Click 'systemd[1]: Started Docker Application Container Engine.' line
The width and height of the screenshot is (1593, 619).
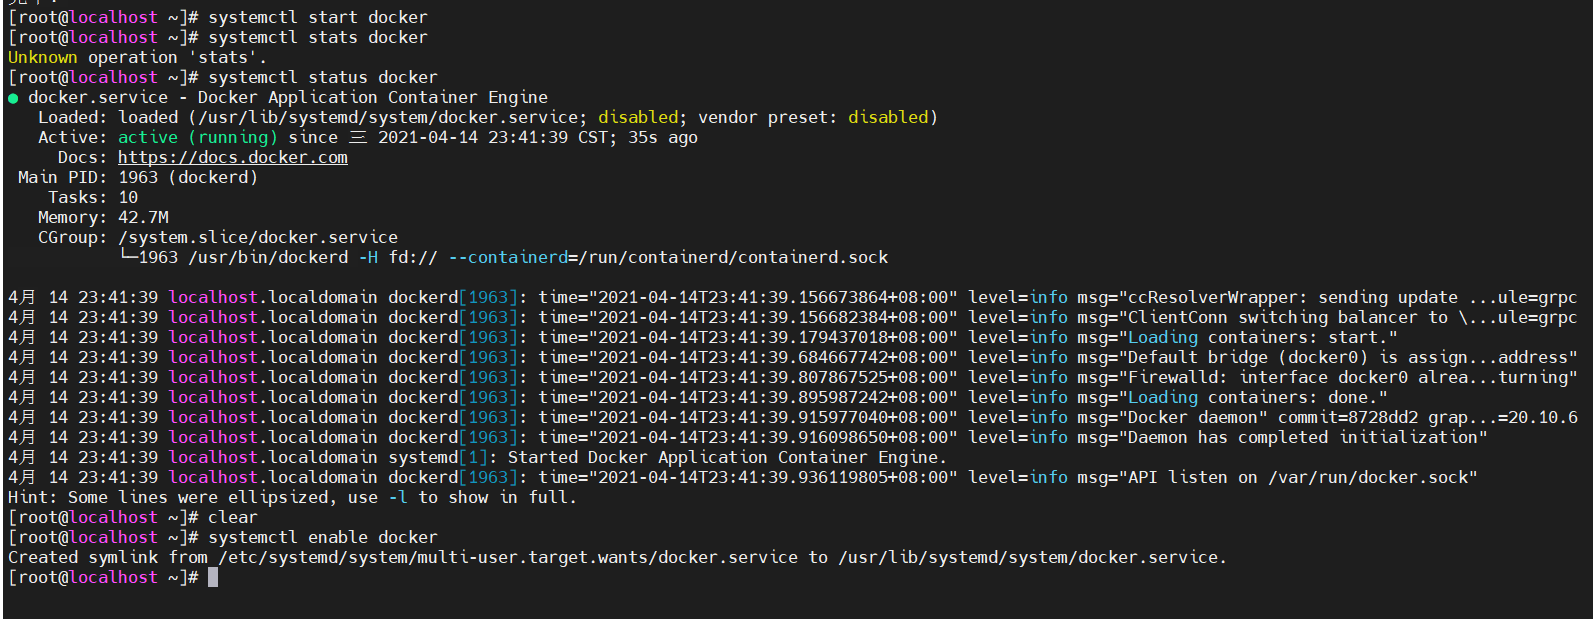click(668, 457)
